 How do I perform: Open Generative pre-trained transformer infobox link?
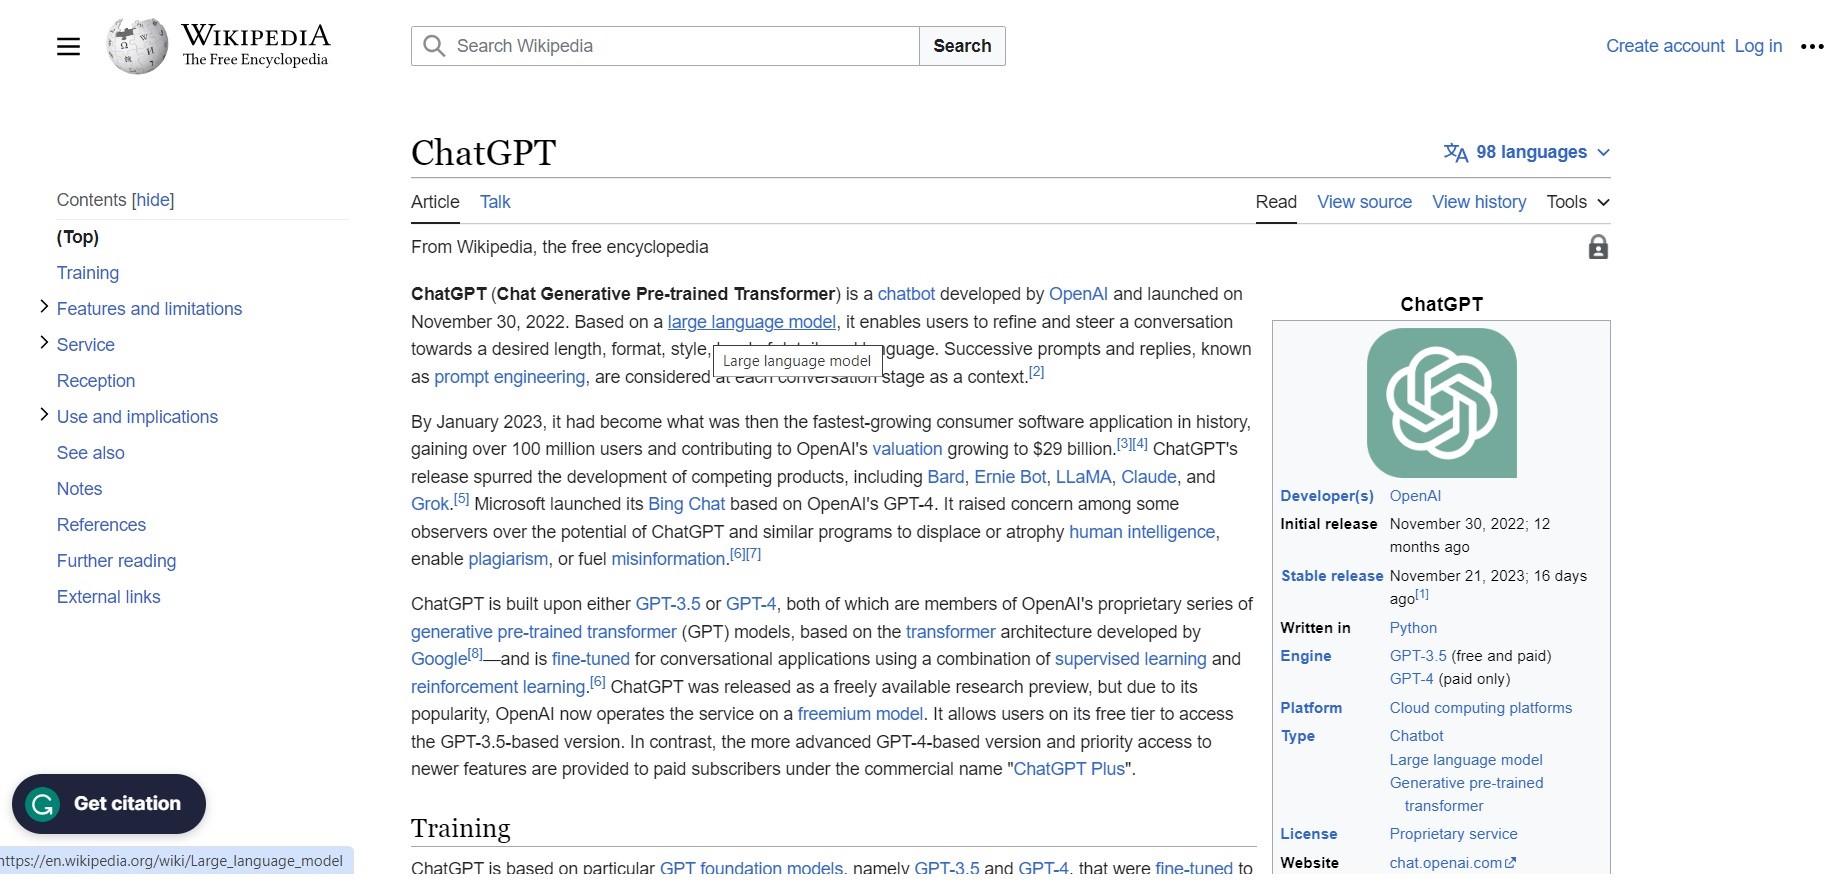point(1466,794)
